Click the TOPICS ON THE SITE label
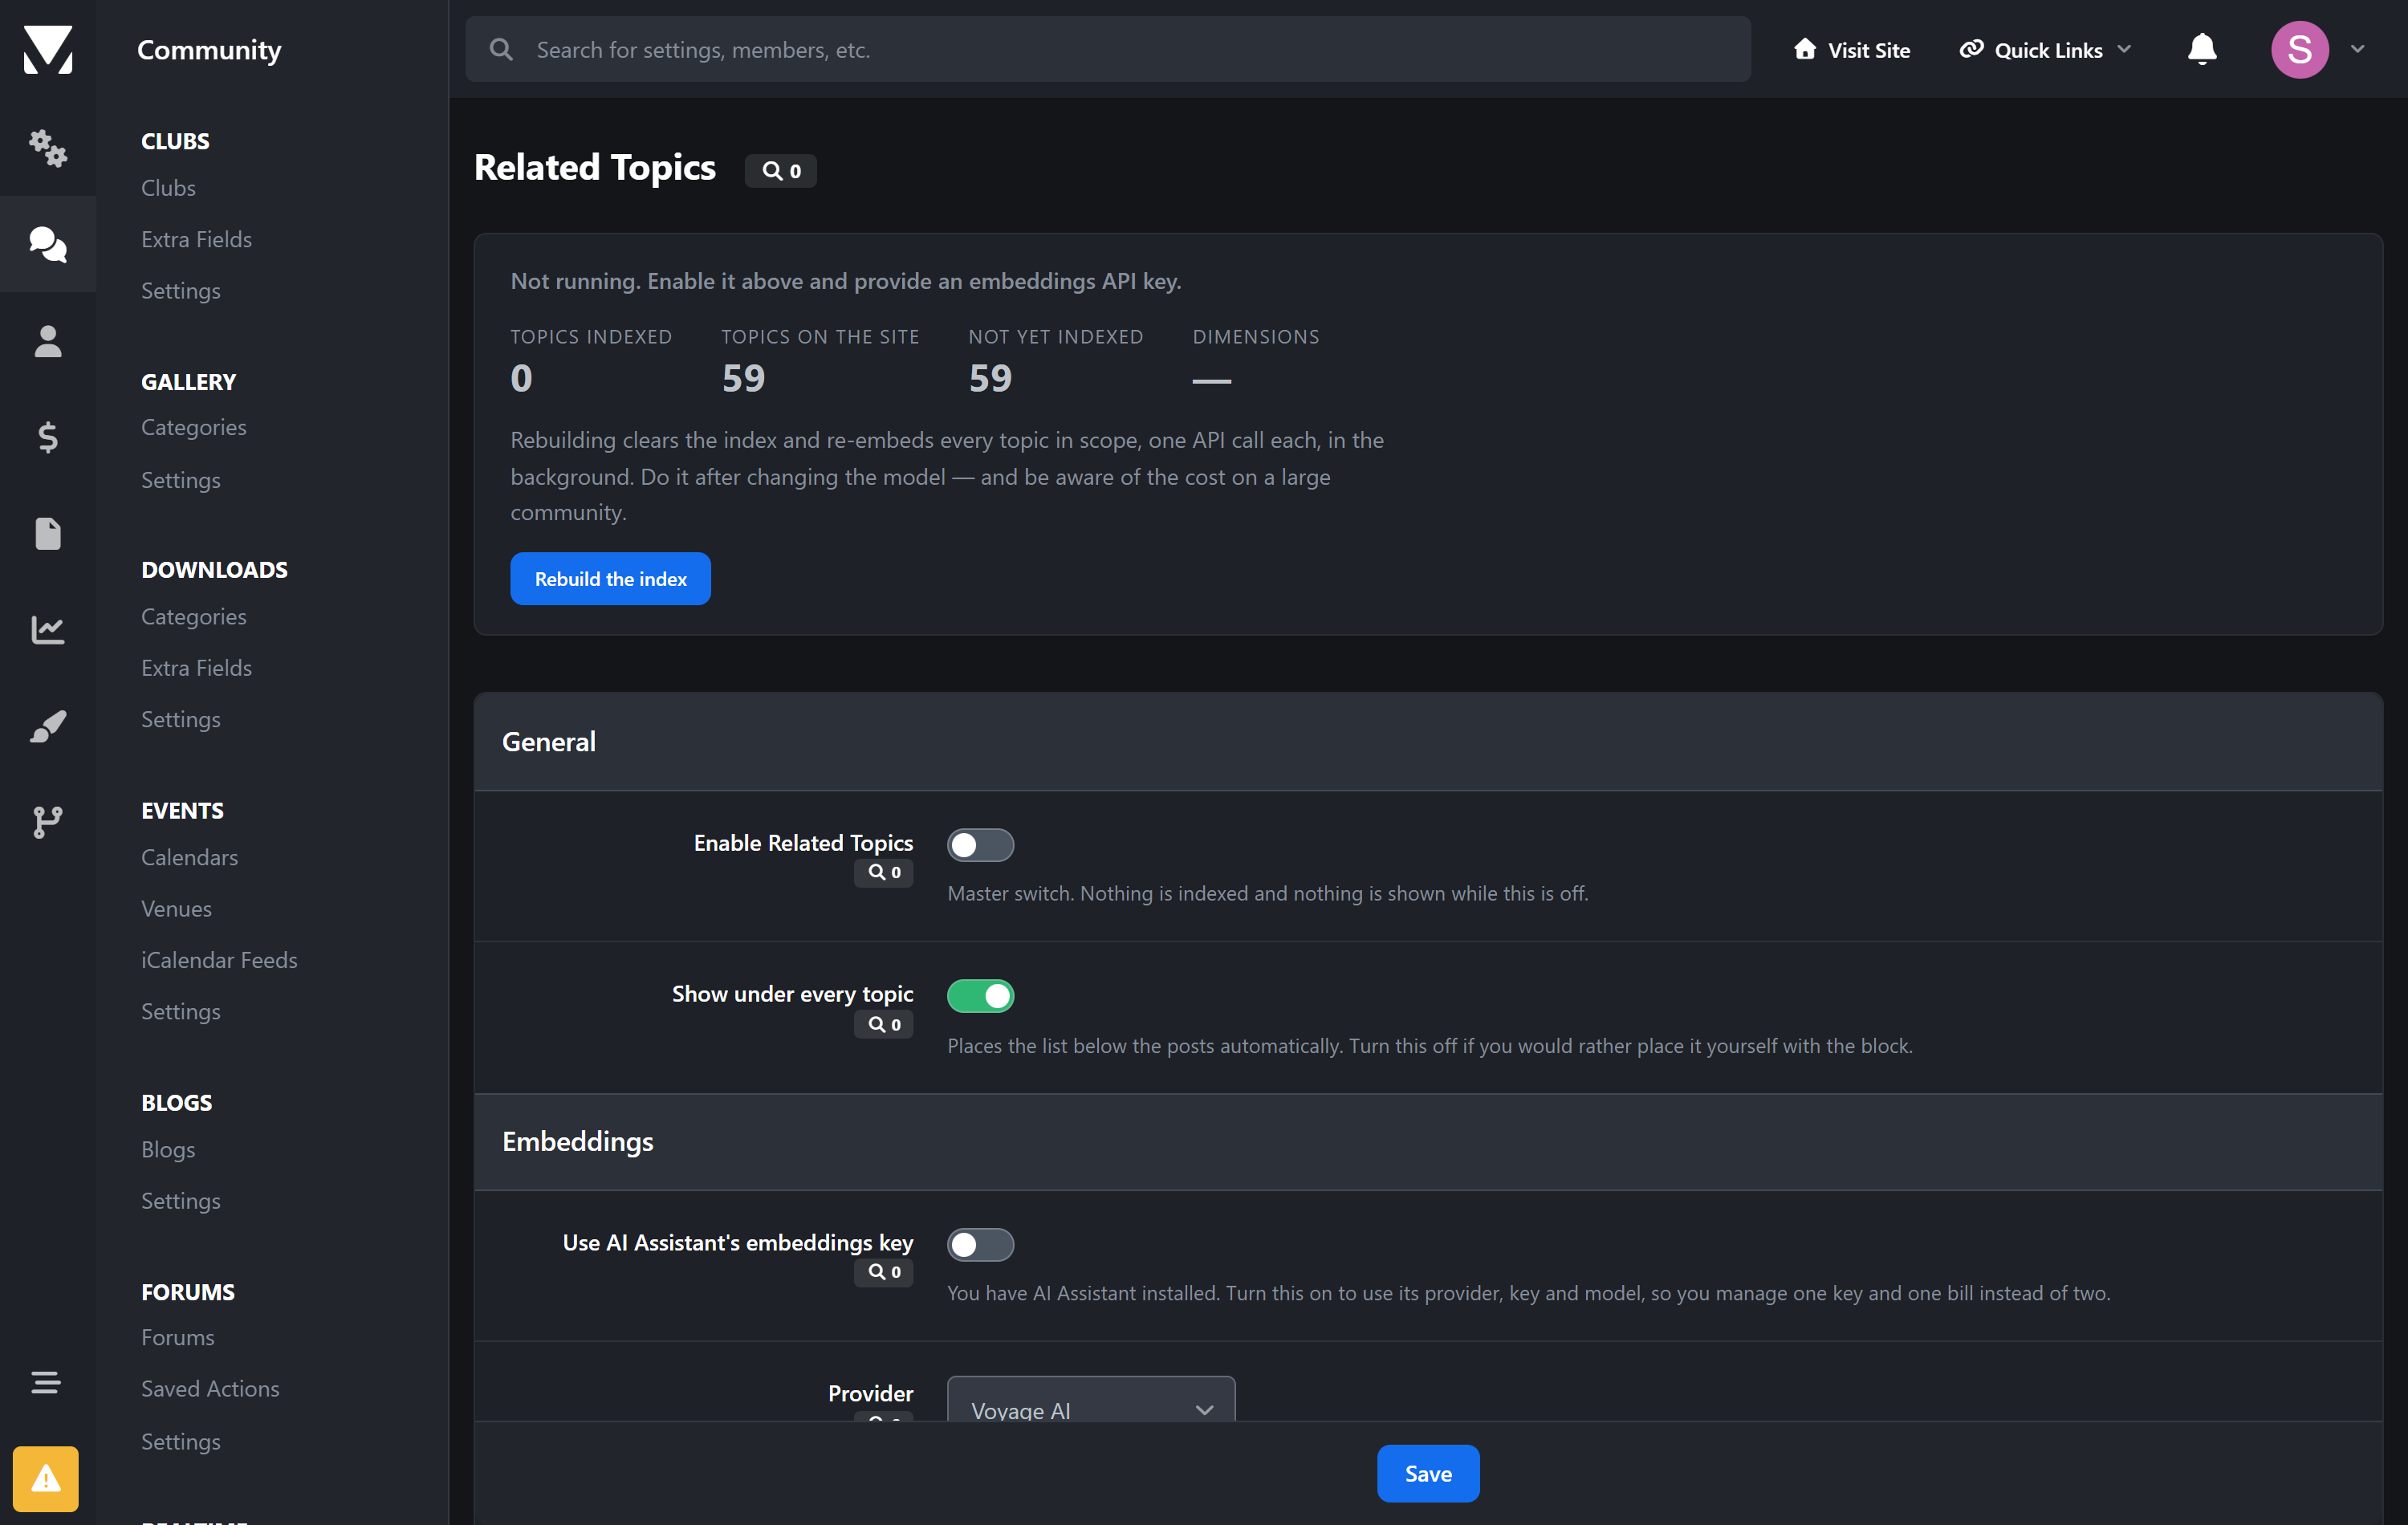Image resolution: width=2408 pixels, height=1525 pixels. pyautogui.click(x=821, y=337)
